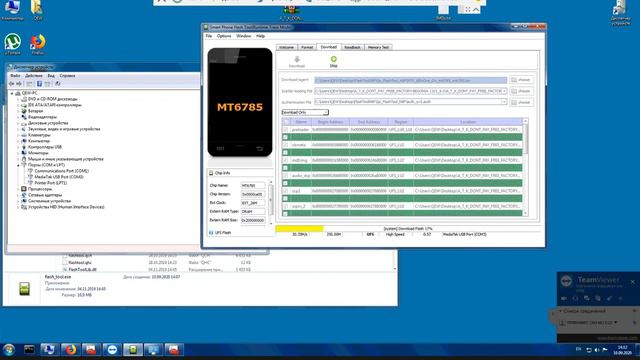Close the TeamViewer side panel
640x360 pixels.
(x=633, y=282)
